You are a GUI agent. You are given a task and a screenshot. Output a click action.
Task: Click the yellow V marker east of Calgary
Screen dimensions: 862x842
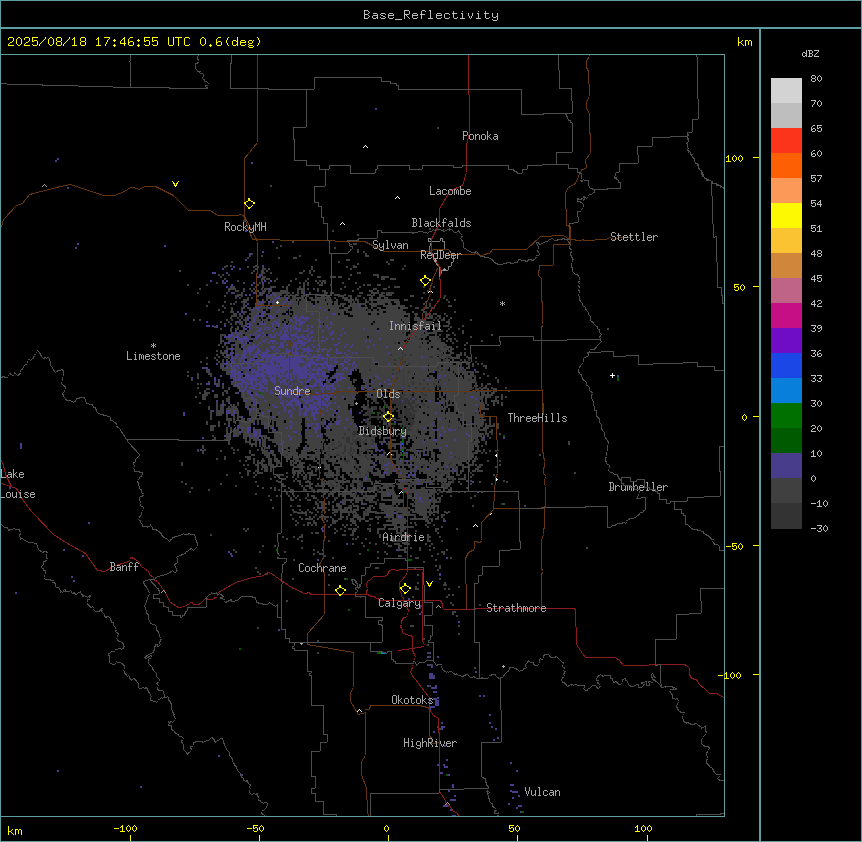[429, 584]
